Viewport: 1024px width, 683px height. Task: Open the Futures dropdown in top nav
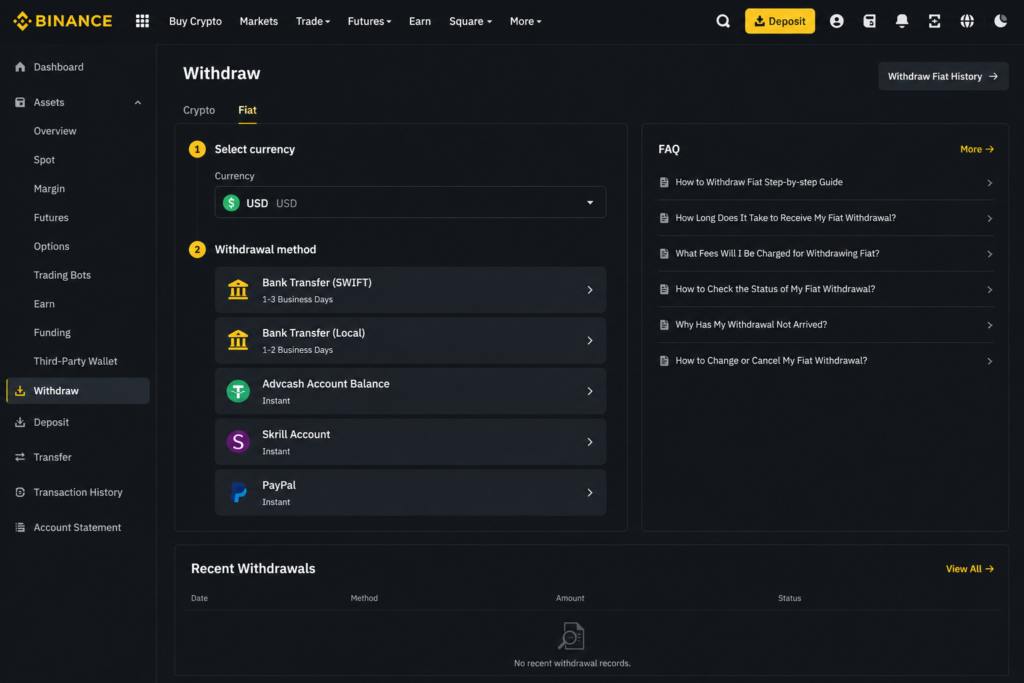pyautogui.click(x=369, y=21)
